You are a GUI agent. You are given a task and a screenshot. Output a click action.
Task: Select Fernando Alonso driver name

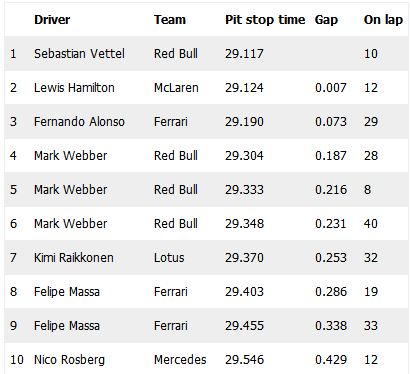pyautogui.click(x=79, y=122)
